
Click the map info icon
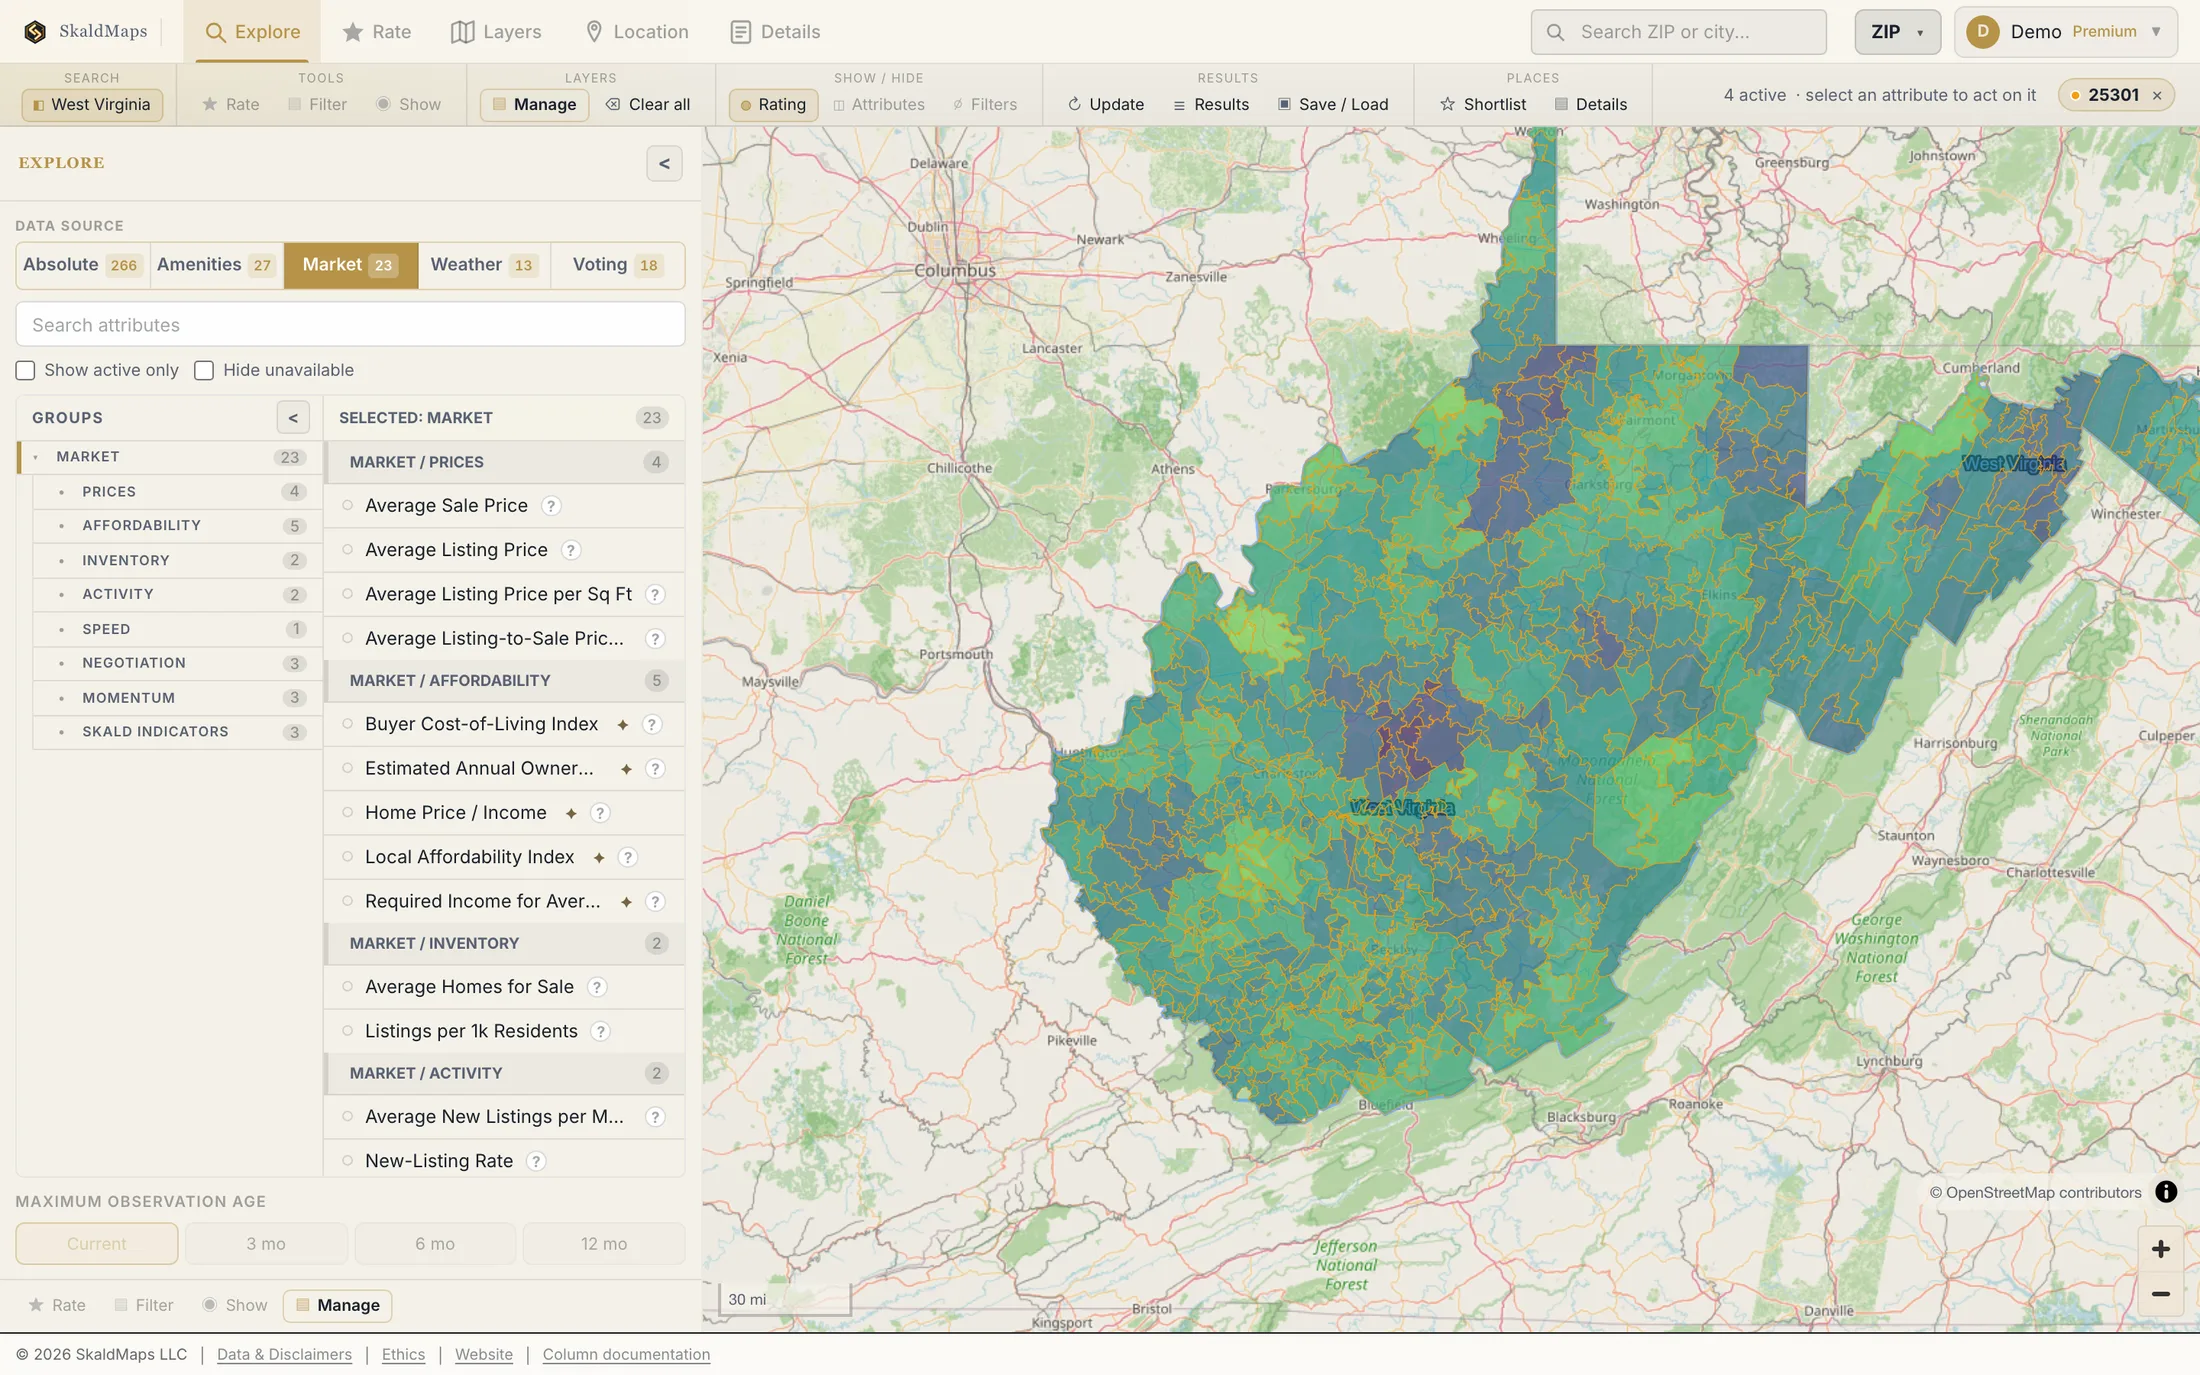click(2166, 1192)
